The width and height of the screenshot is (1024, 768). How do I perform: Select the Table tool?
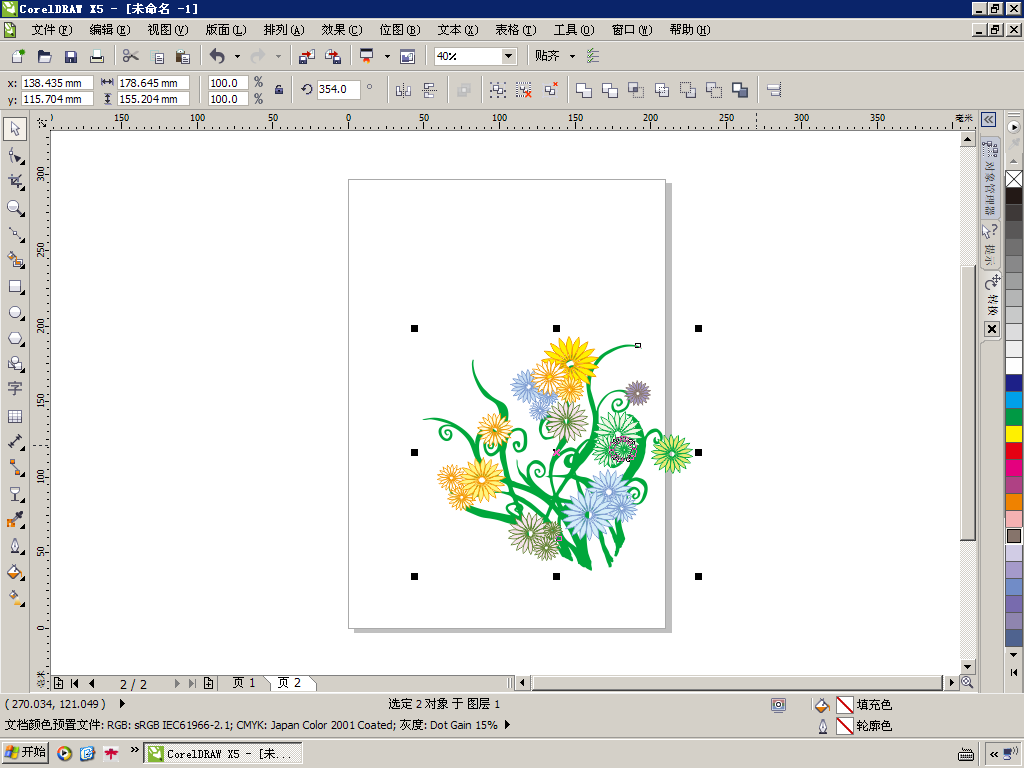(x=15, y=416)
